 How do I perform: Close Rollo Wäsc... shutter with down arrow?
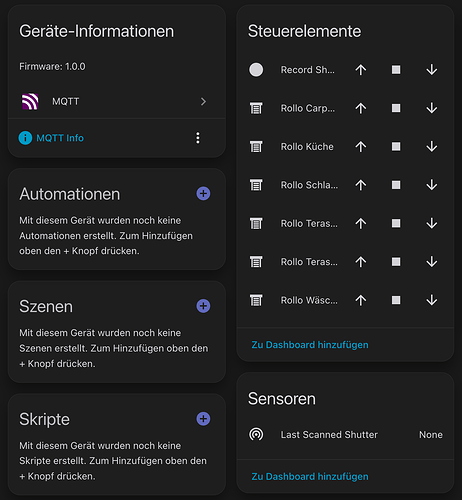click(432, 300)
